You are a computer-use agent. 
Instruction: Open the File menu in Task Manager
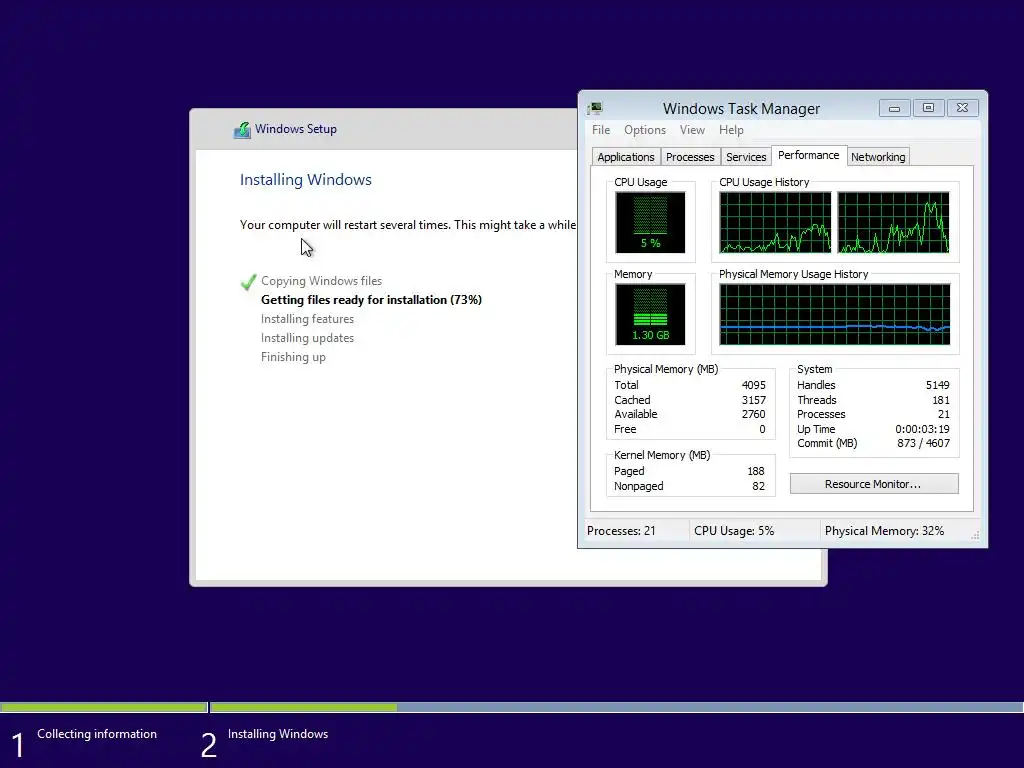[601, 130]
